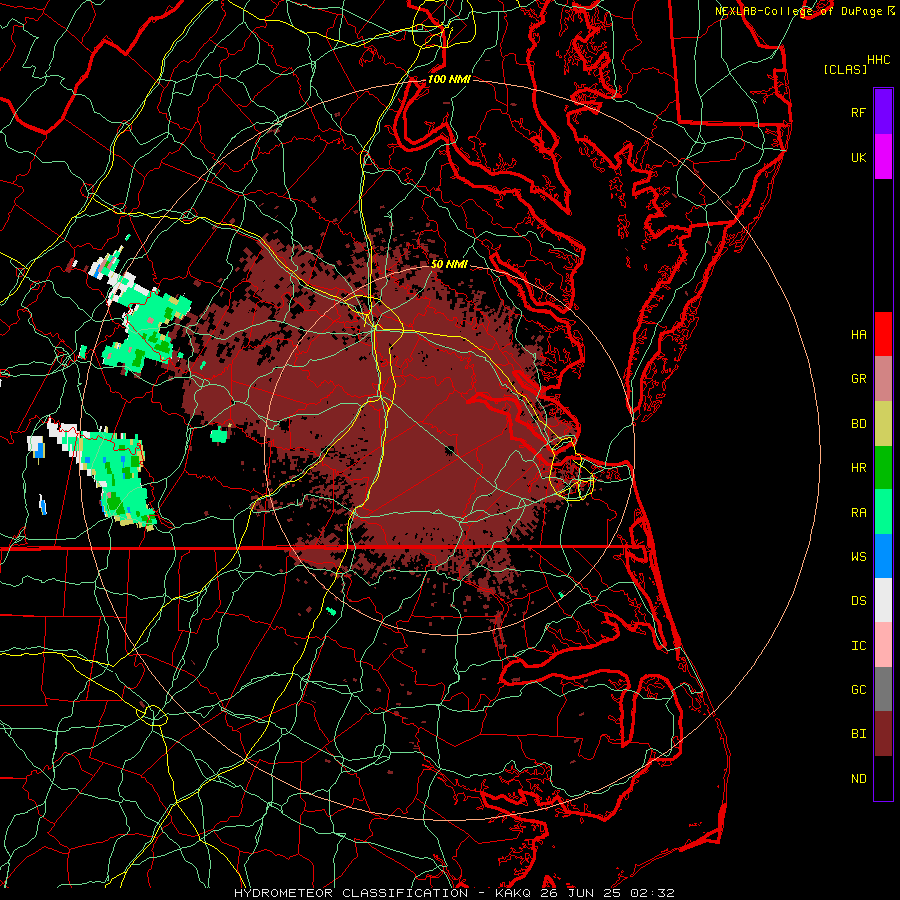The width and height of the screenshot is (900, 900).
Task: Click the 'BD' legend label
Action: pos(858,424)
